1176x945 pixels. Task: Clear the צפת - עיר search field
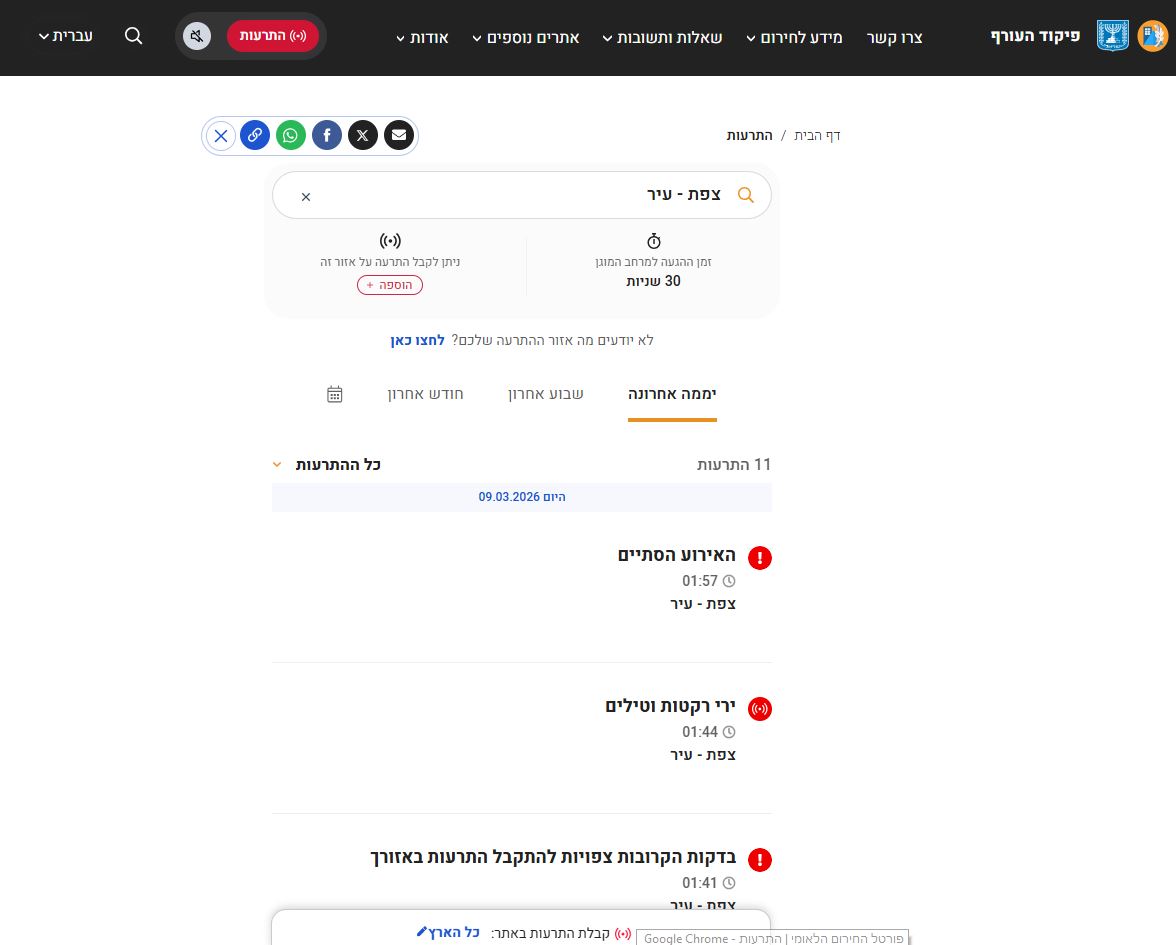click(x=306, y=197)
